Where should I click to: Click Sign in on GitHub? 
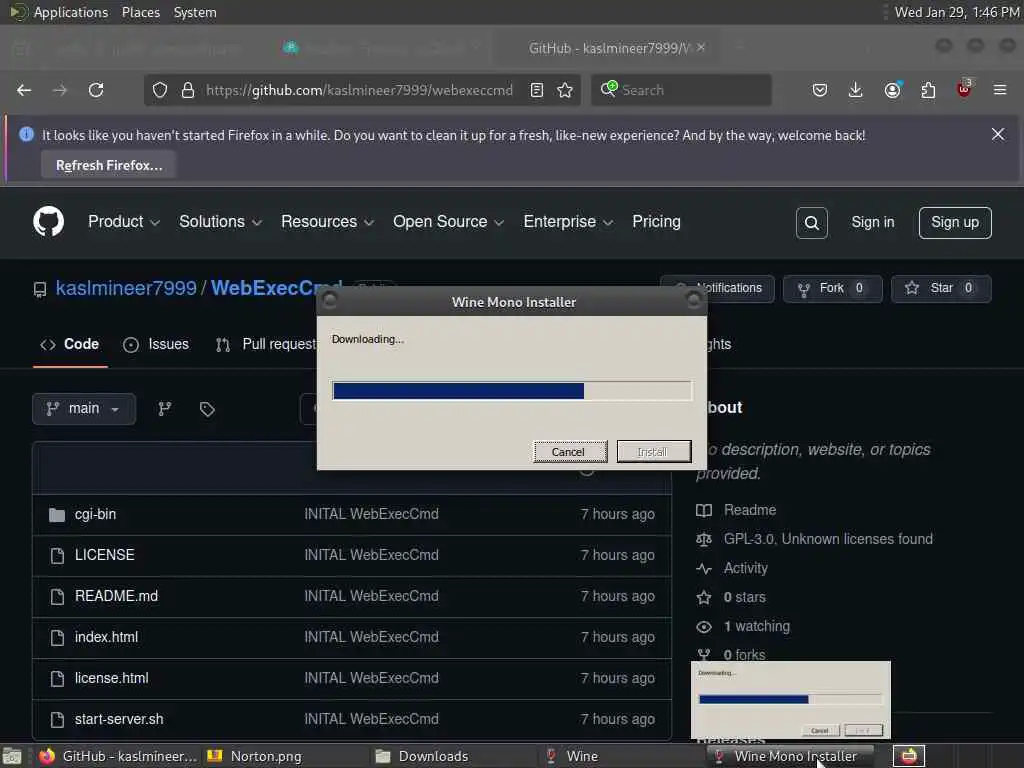tap(872, 223)
